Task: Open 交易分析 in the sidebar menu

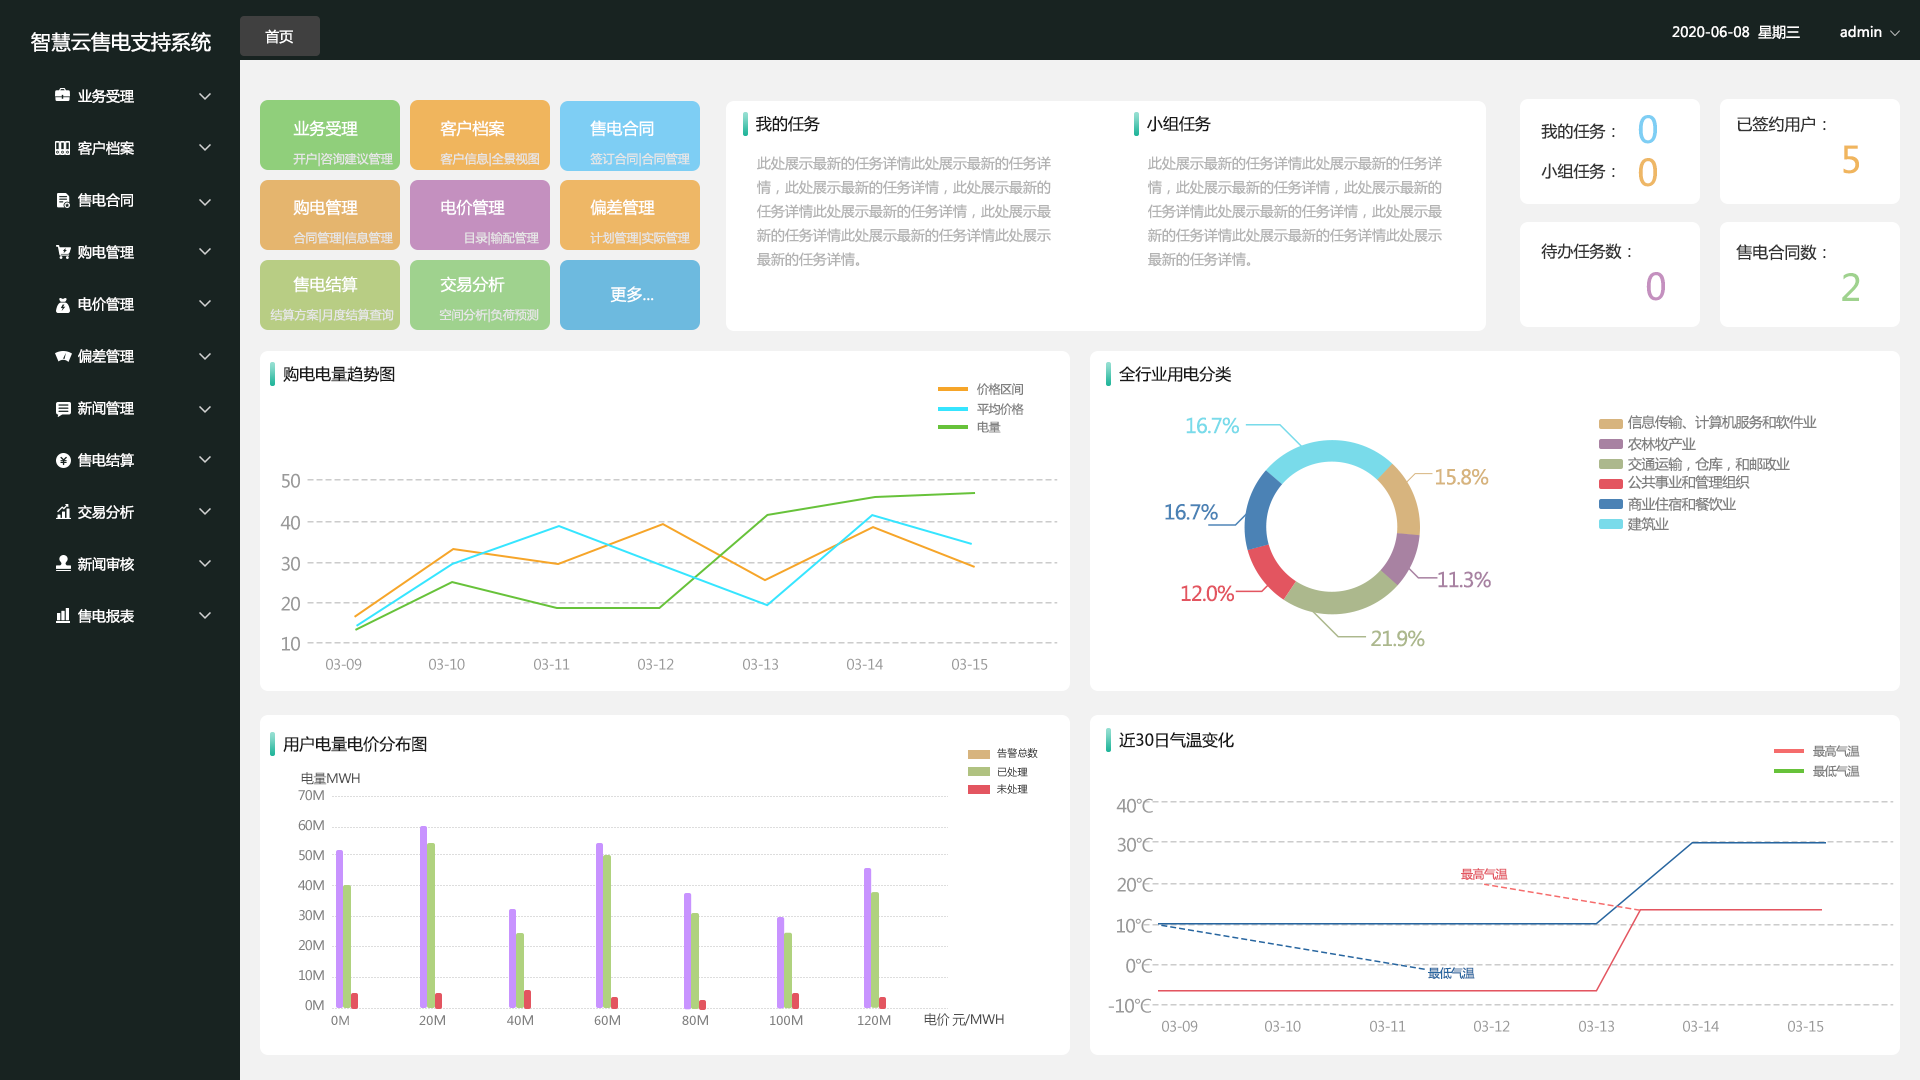Action: [106, 512]
